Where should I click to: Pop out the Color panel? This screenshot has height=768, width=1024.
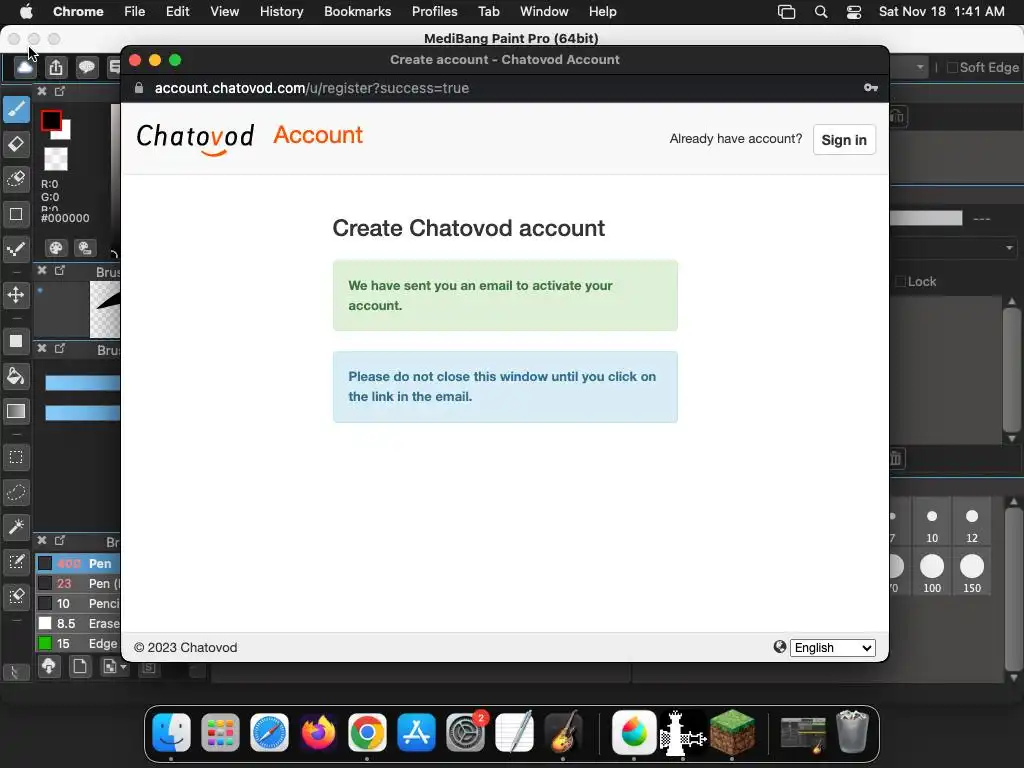pos(60,91)
